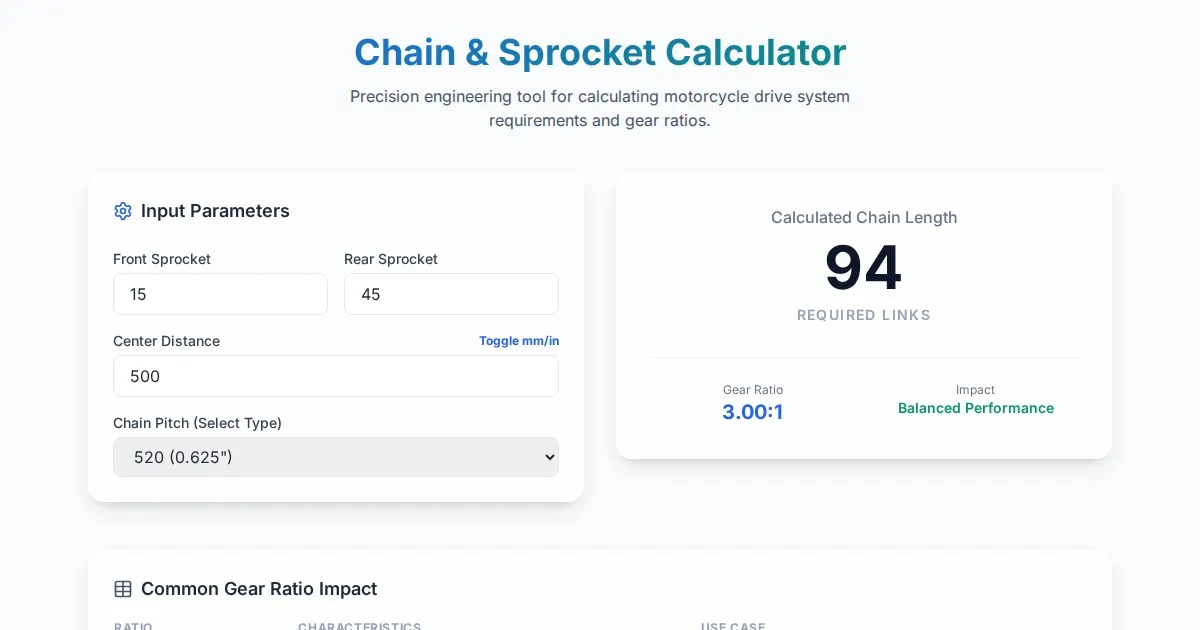The height and width of the screenshot is (630, 1200).
Task: Click the Rear Sprocket field showing 45
Action: [x=451, y=294]
